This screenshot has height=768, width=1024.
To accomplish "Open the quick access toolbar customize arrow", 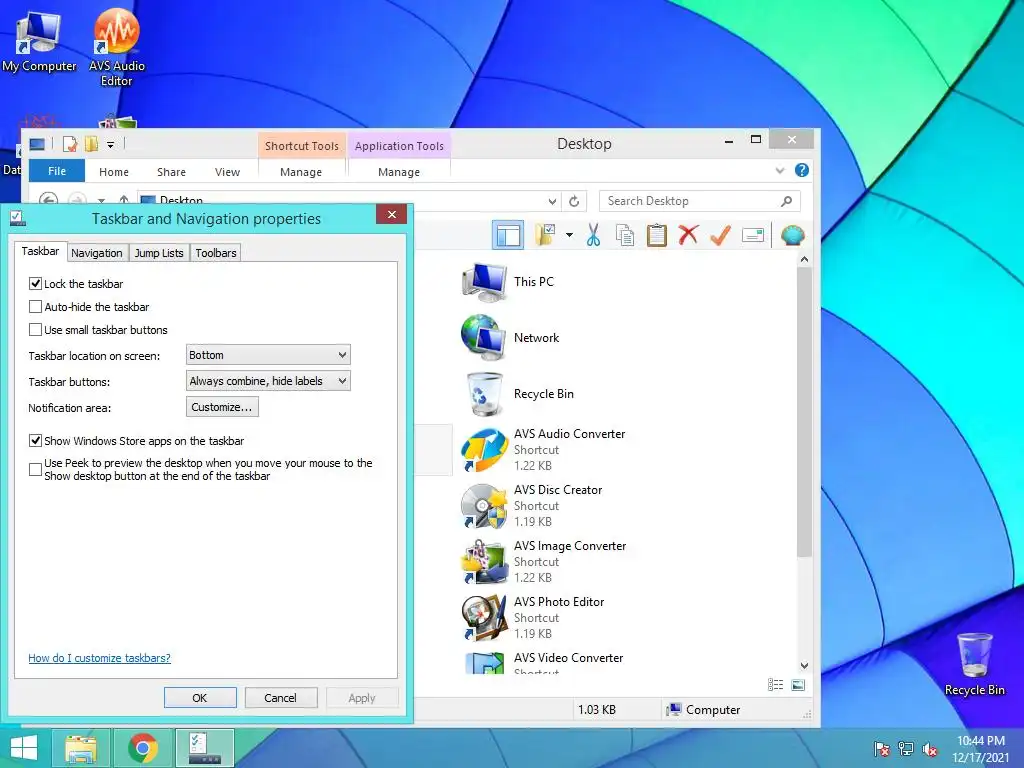I will [x=111, y=144].
